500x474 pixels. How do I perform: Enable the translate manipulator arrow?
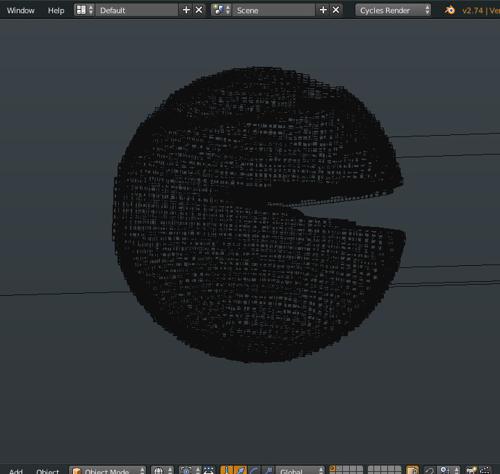pyautogui.click(x=240, y=470)
